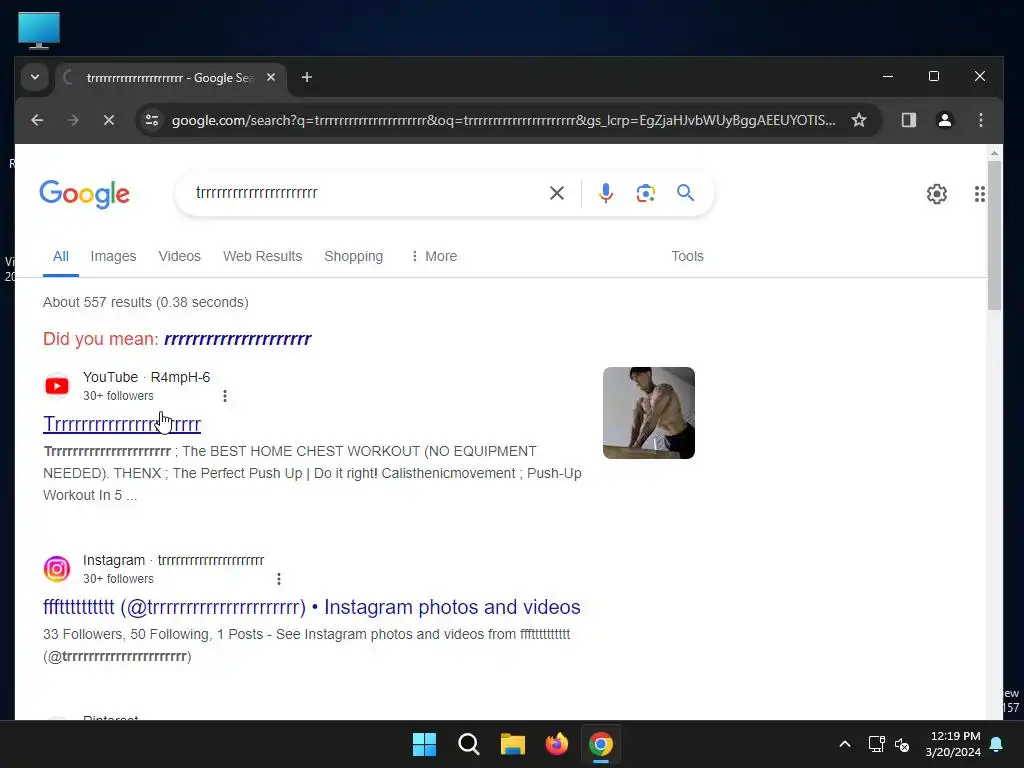Image resolution: width=1024 pixels, height=768 pixels.
Task: Click the Chrome taskbar icon
Action: [x=601, y=744]
